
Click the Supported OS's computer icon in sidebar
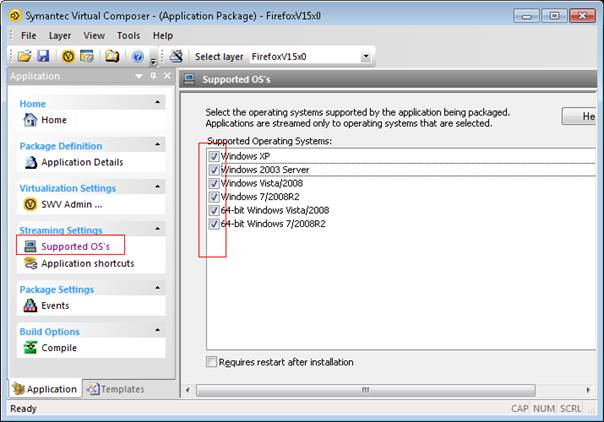(30, 246)
